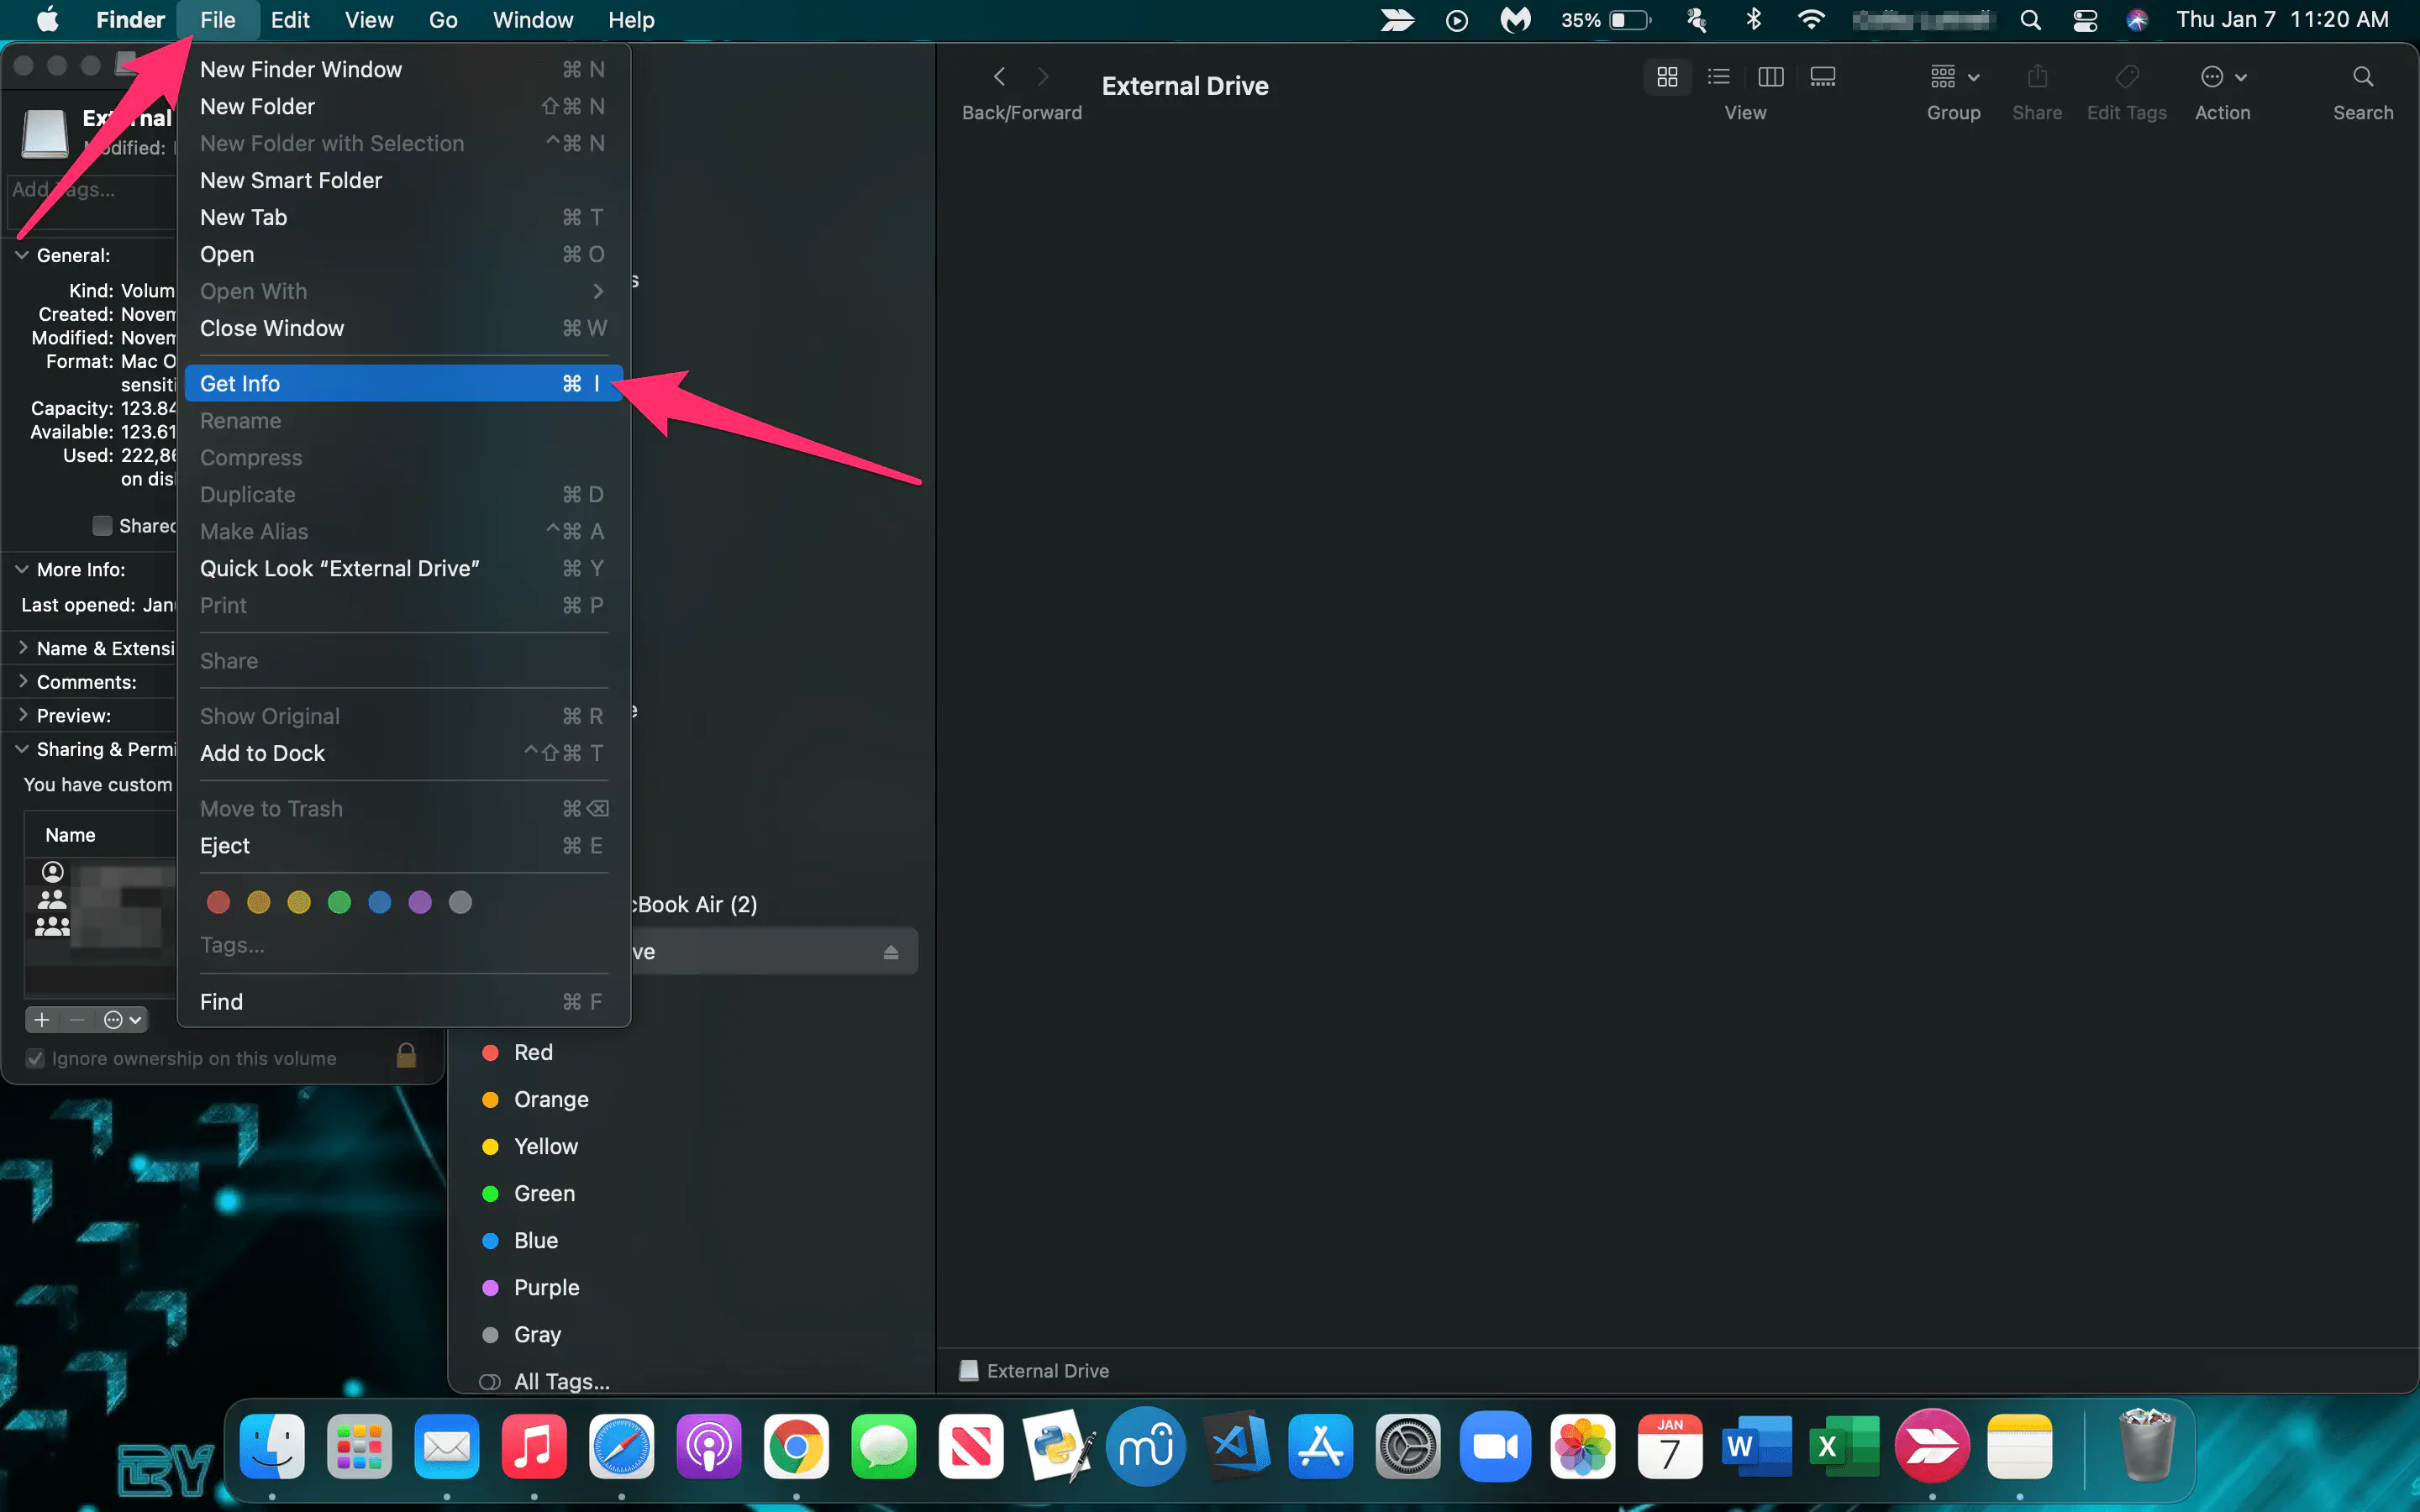Viewport: 2420px width, 1512px height.
Task: Select the Purple tag in sidebar
Action: (x=531, y=1287)
